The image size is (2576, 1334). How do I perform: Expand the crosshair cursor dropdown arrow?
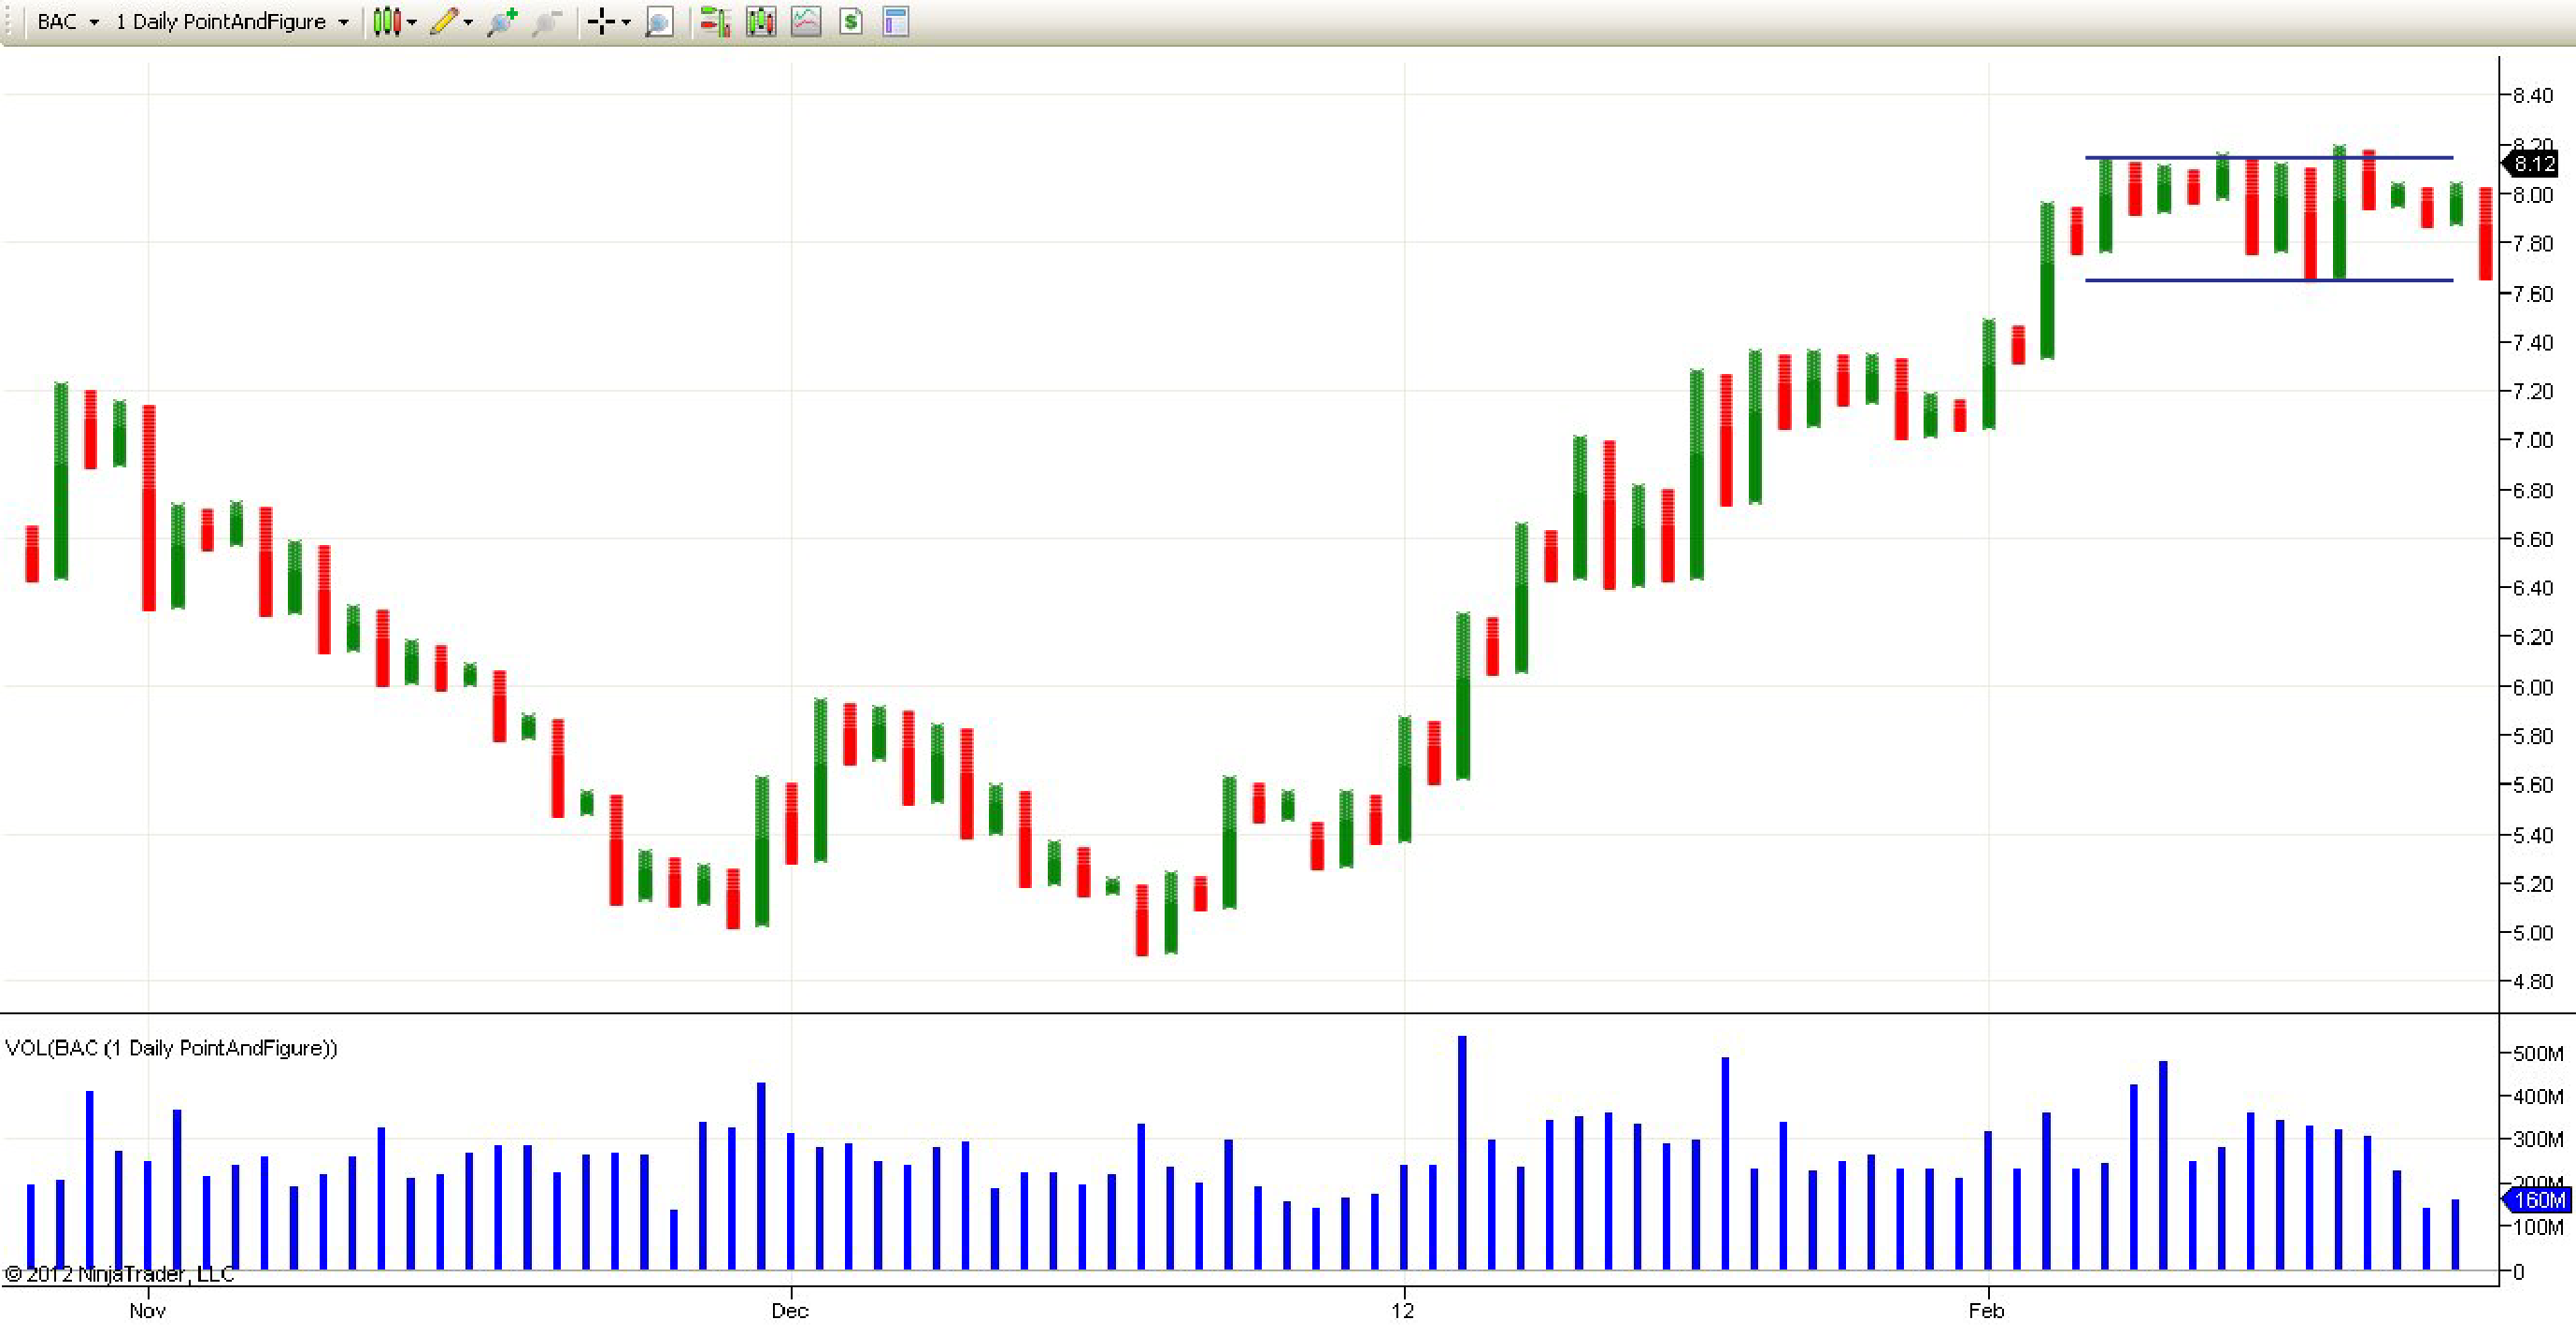(626, 22)
